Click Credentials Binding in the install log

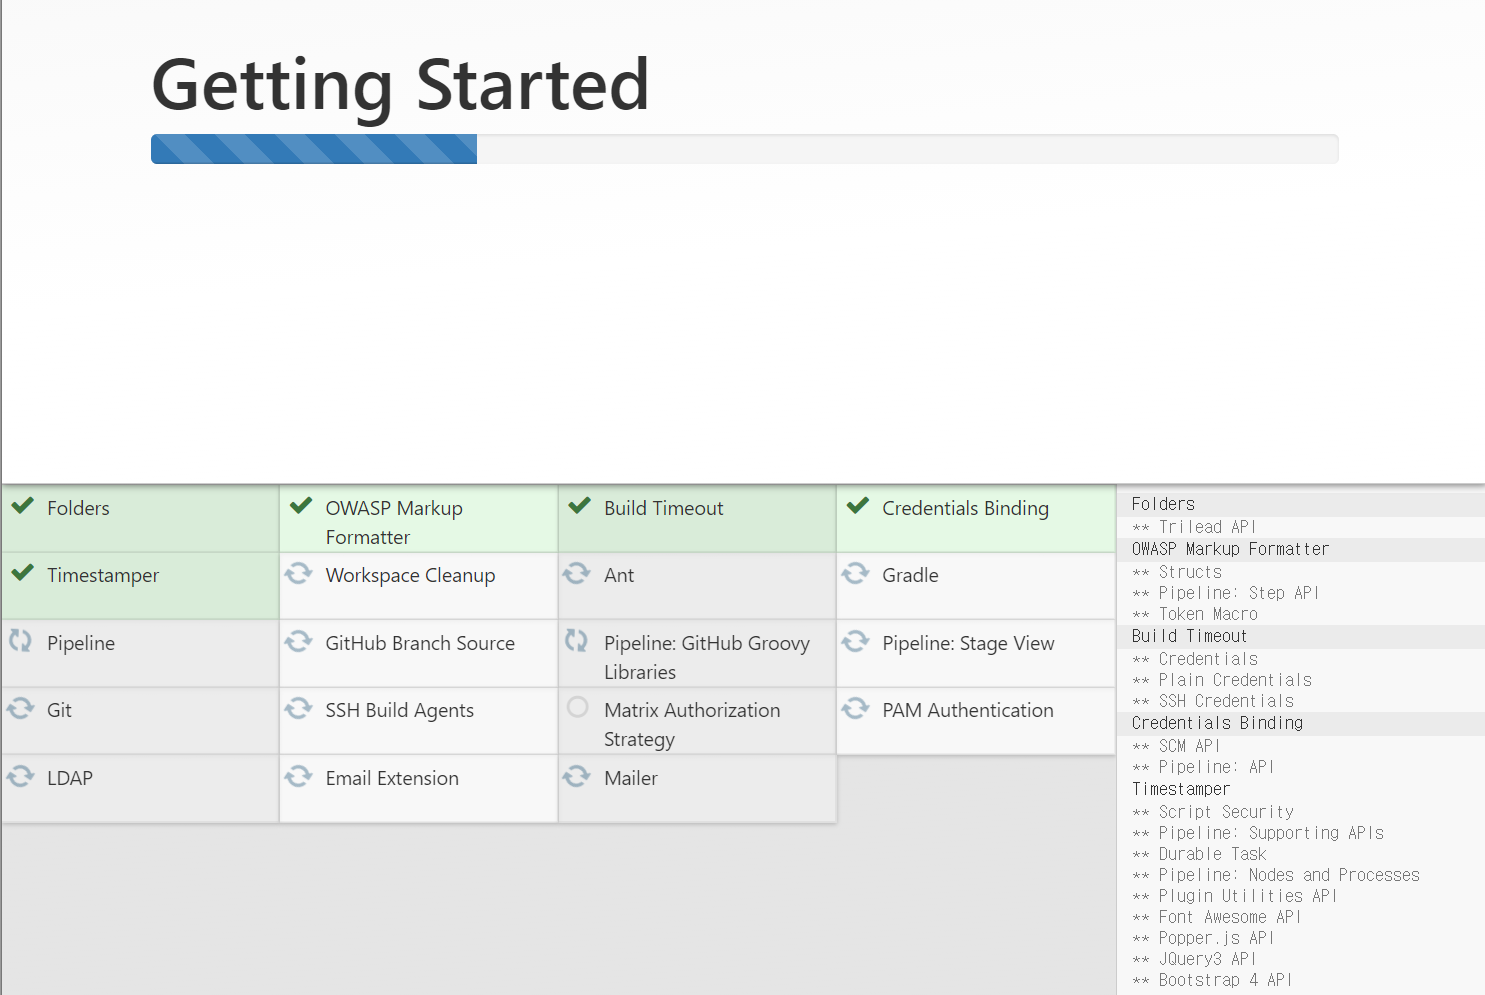pos(1217,723)
